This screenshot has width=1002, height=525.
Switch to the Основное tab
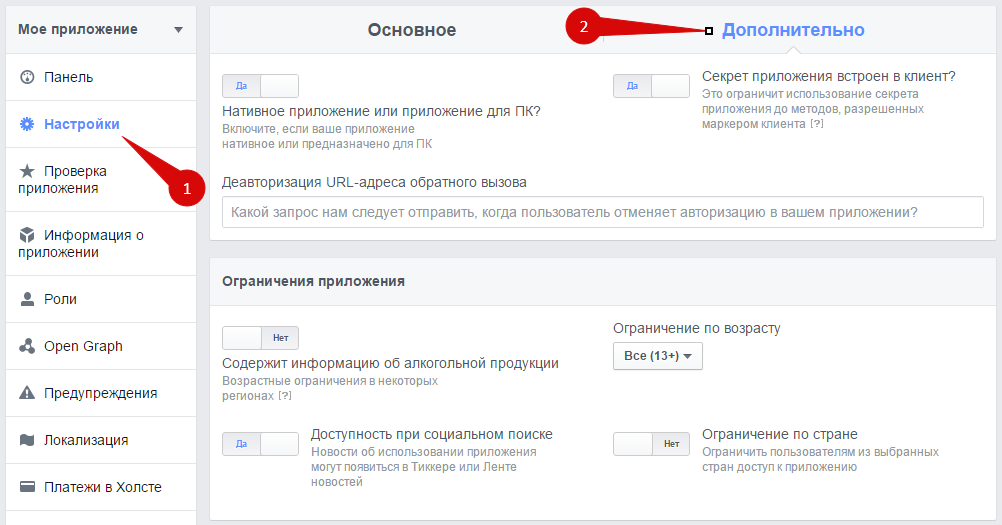coord(411,30)
